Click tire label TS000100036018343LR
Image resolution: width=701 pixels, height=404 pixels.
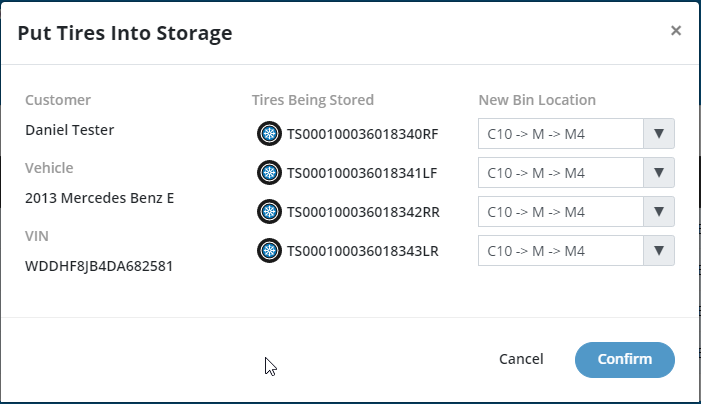click(363, 251)
